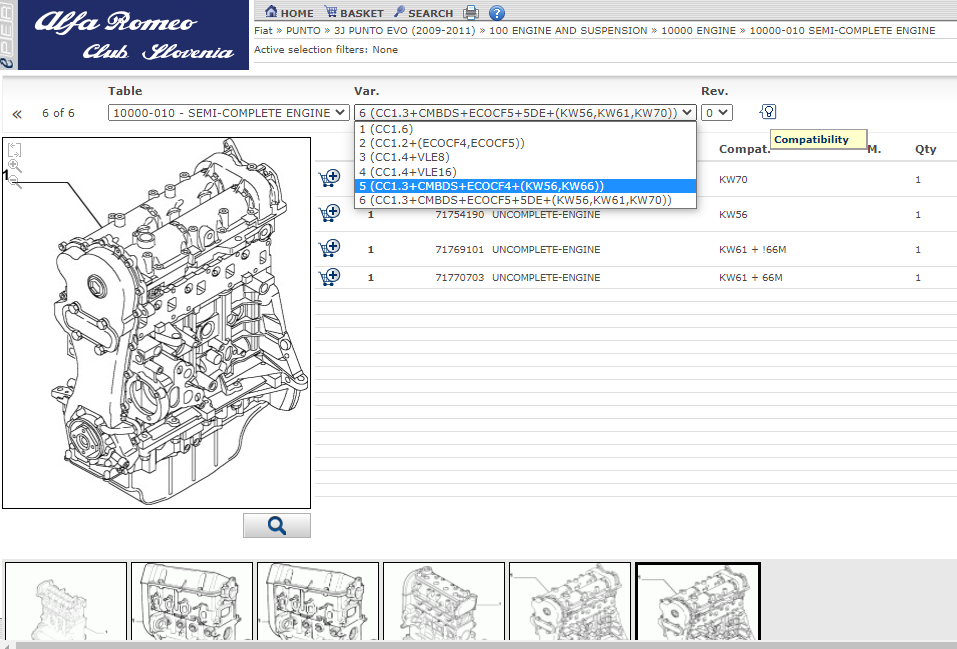Click Compat. column header

(745, 149)
